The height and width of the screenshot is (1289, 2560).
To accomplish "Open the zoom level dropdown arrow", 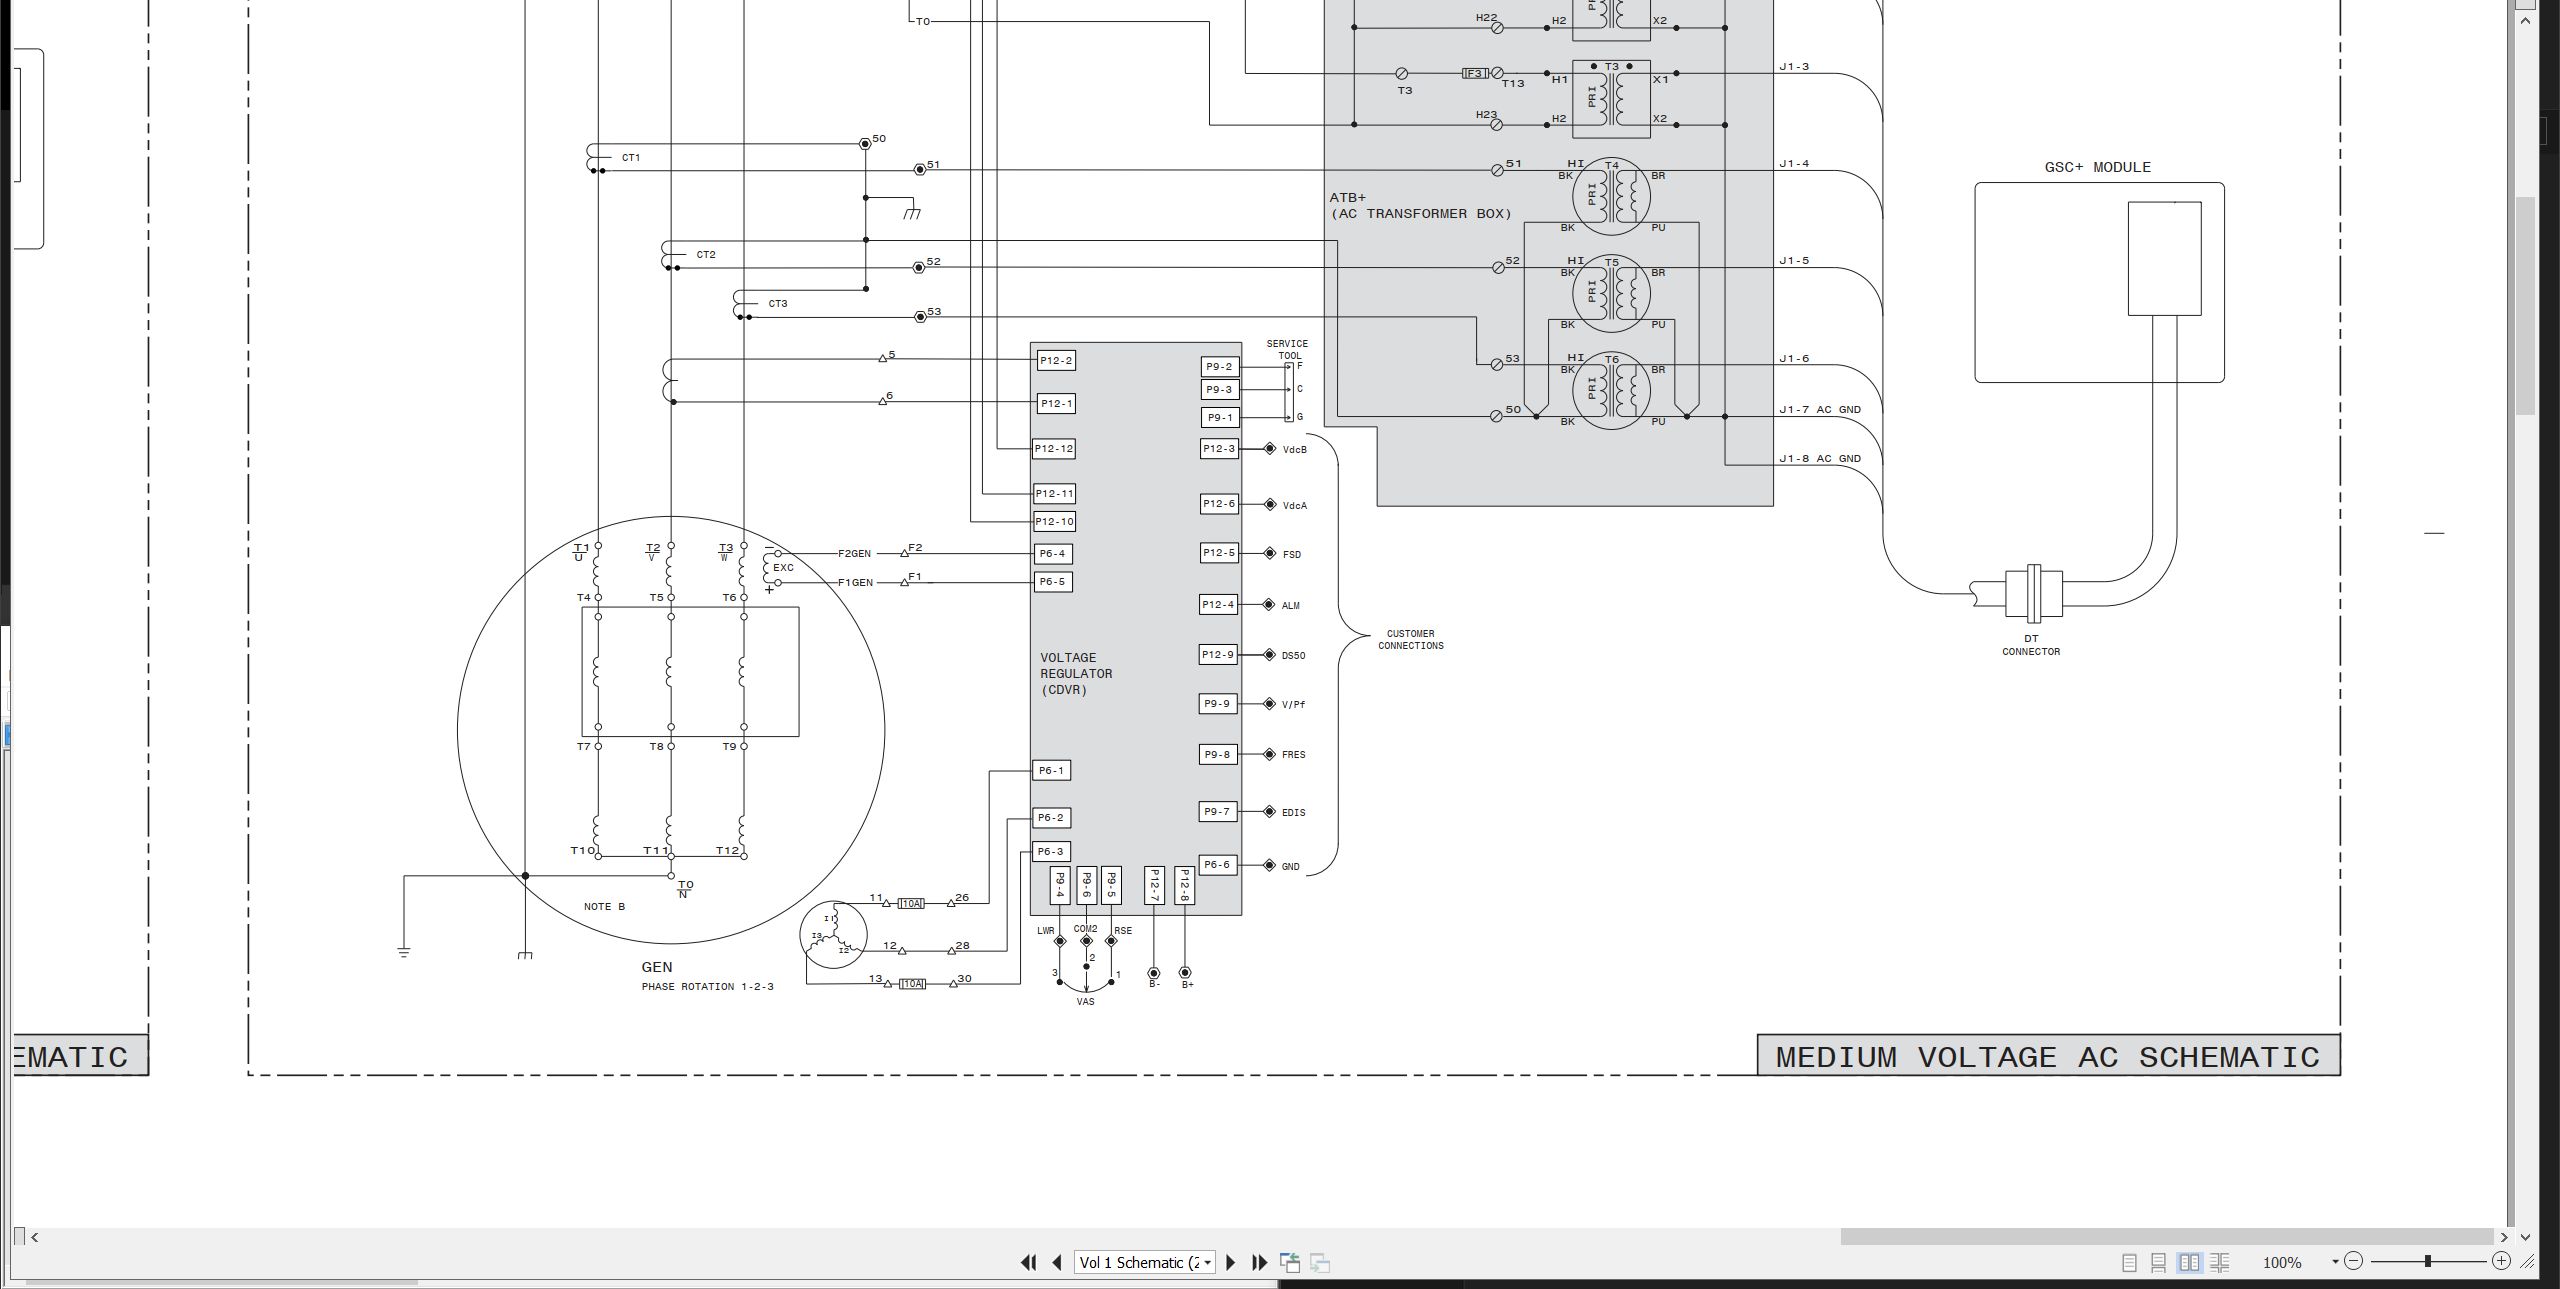I will [x=2335, y=1262].
